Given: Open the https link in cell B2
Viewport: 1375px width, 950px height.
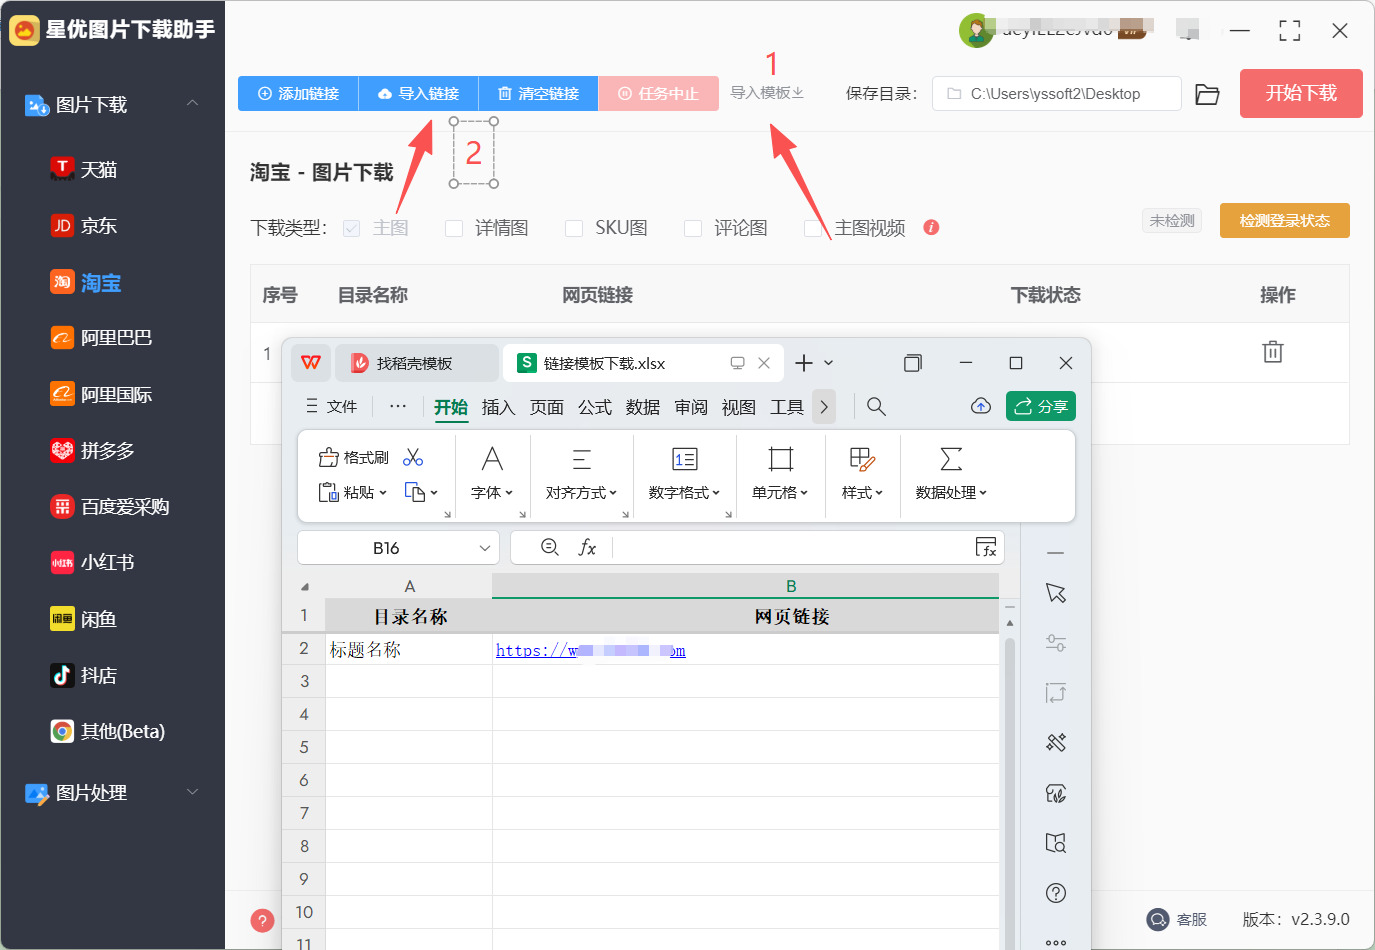Looking at the screenshot, I should 590,650.
